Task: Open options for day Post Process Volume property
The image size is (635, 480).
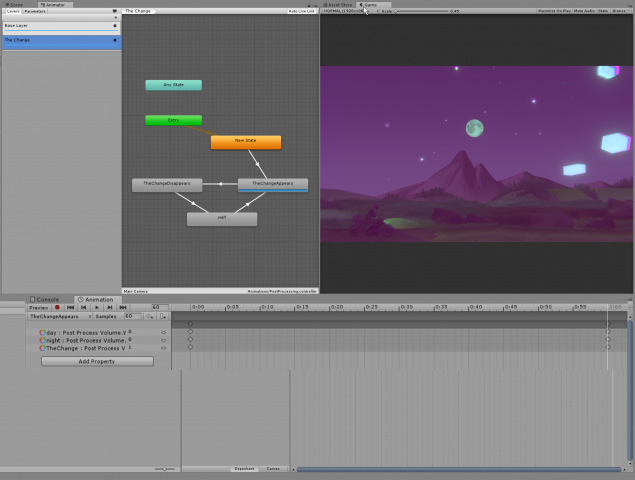Action: [x=163, y=332]
